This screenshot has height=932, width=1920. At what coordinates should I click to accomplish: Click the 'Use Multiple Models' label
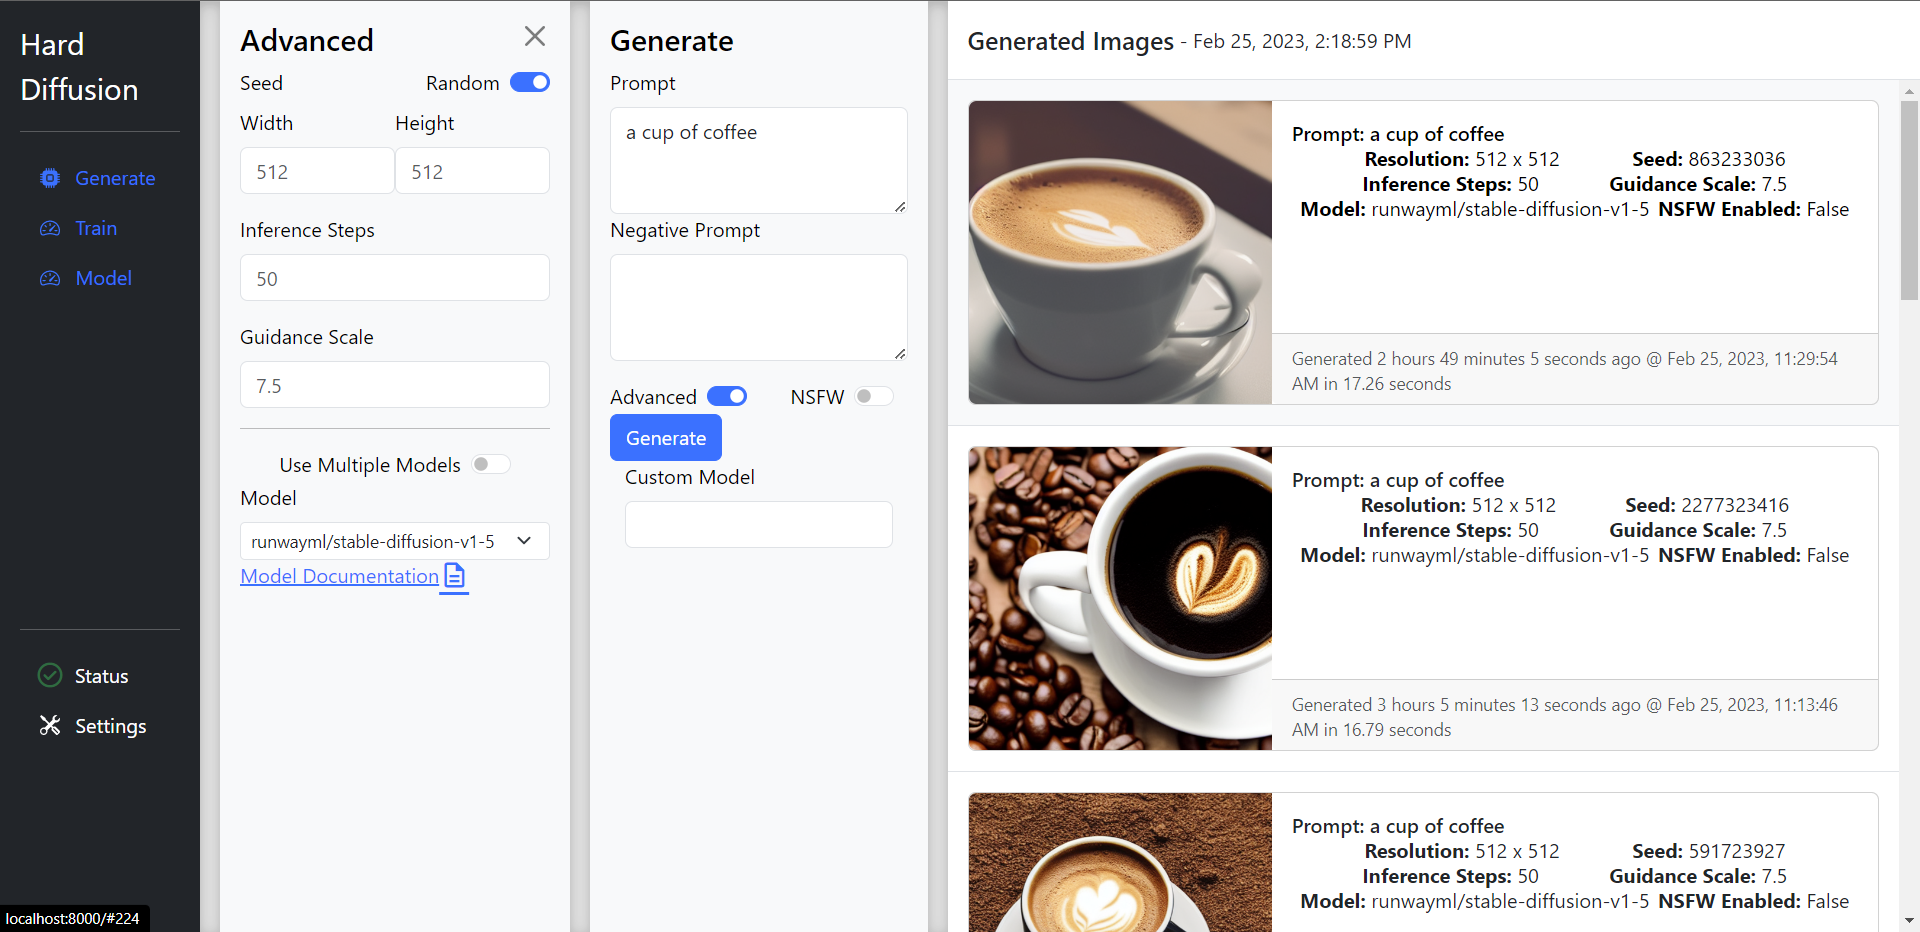coord(370,465)
